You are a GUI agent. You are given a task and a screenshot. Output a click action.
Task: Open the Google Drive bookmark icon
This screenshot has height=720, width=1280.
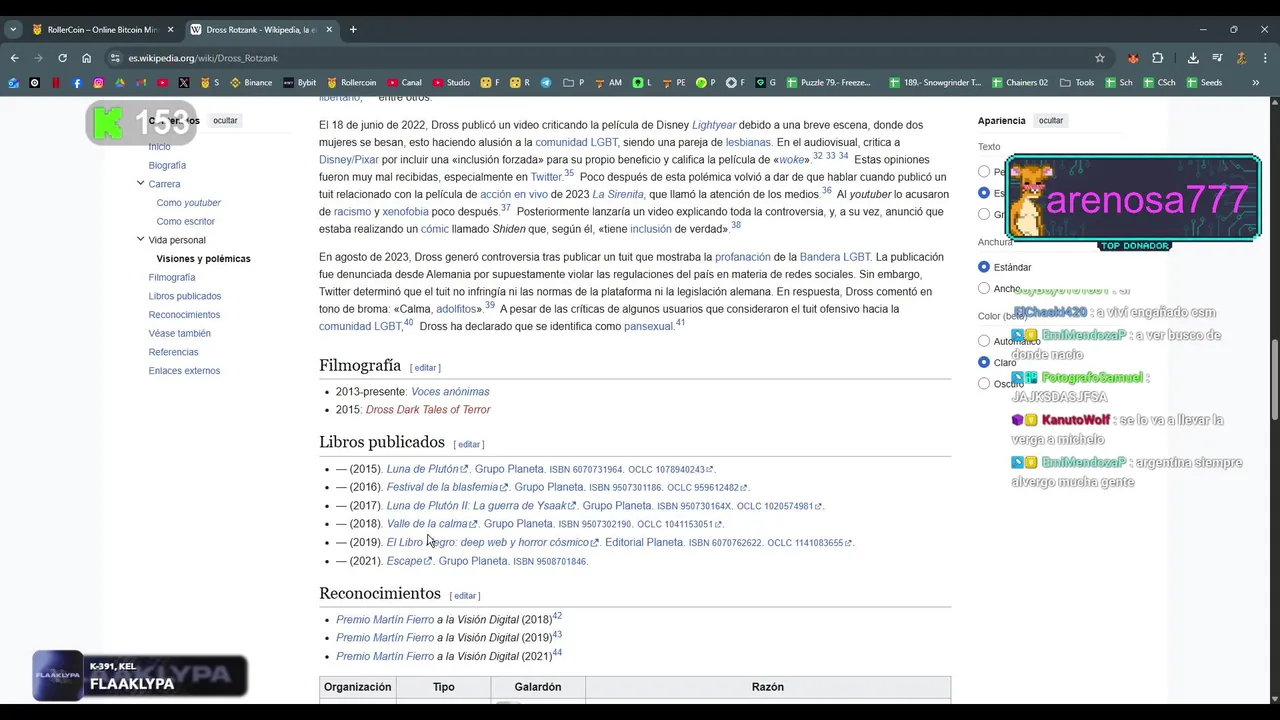coord(120,83)
